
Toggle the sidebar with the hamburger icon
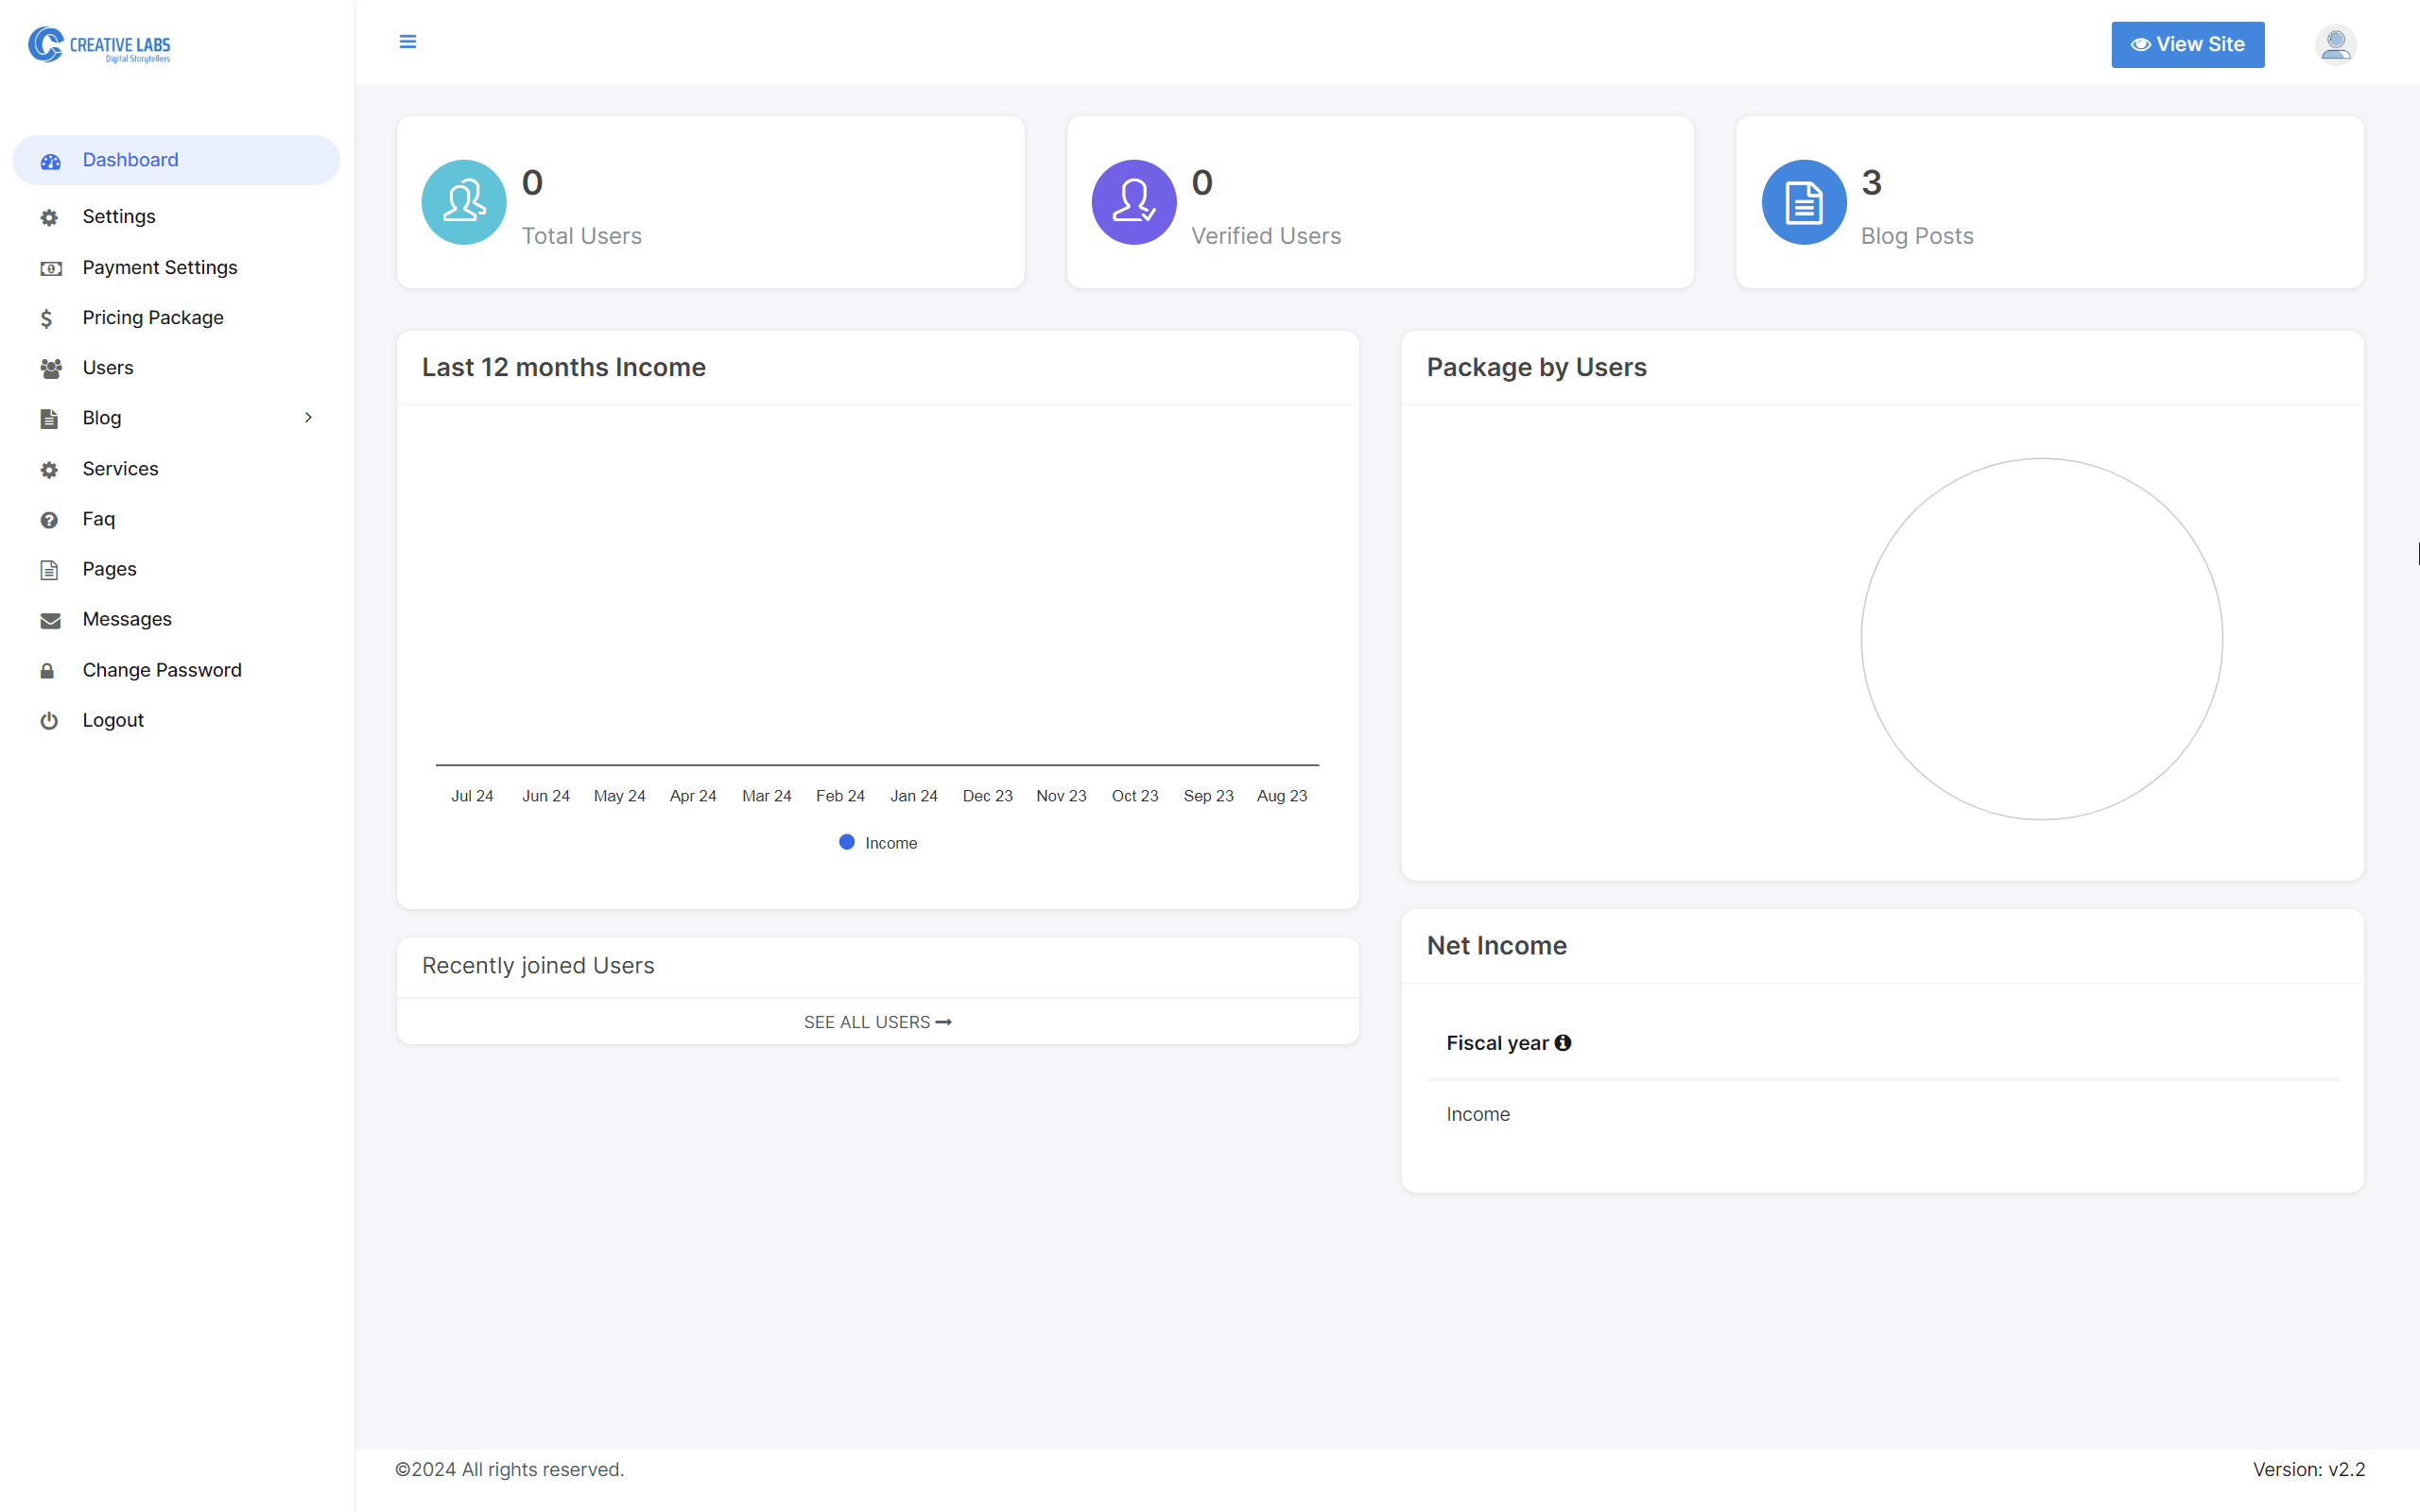[408, 42]
